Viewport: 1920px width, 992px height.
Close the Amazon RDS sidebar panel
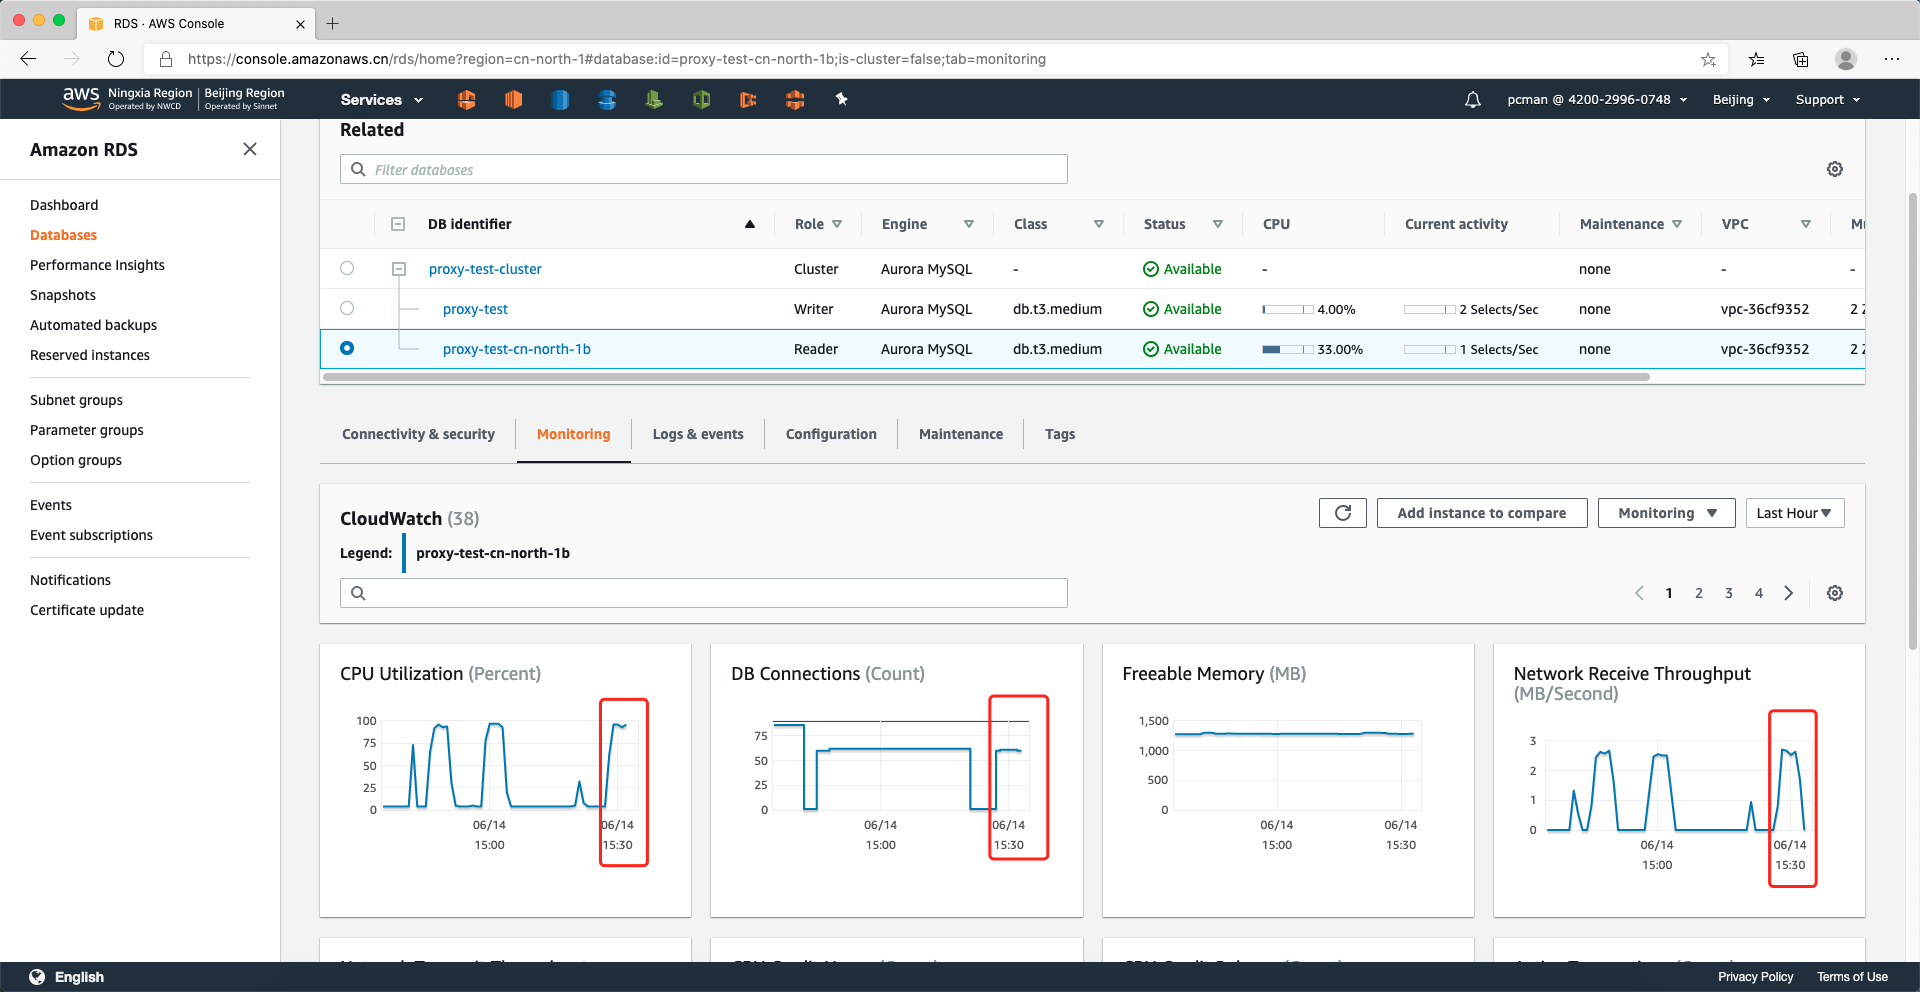click(250, 149)
